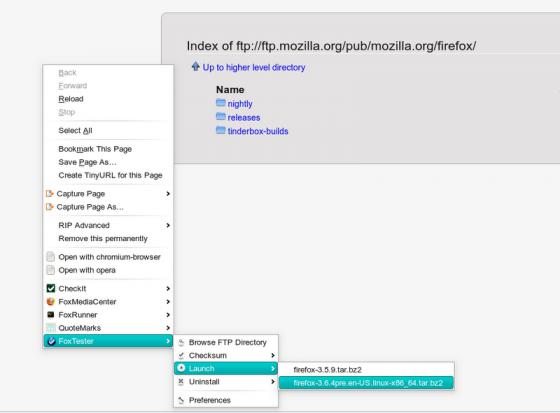560x413 pixels.
Task: Expand the Uninstall submenu arrow
Action: click(273, 382)
